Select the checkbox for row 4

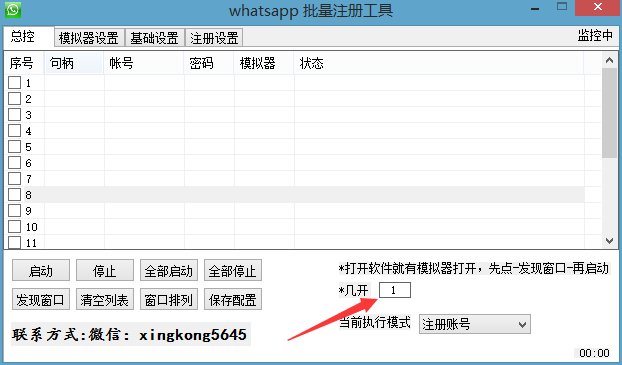click(15, 131)
